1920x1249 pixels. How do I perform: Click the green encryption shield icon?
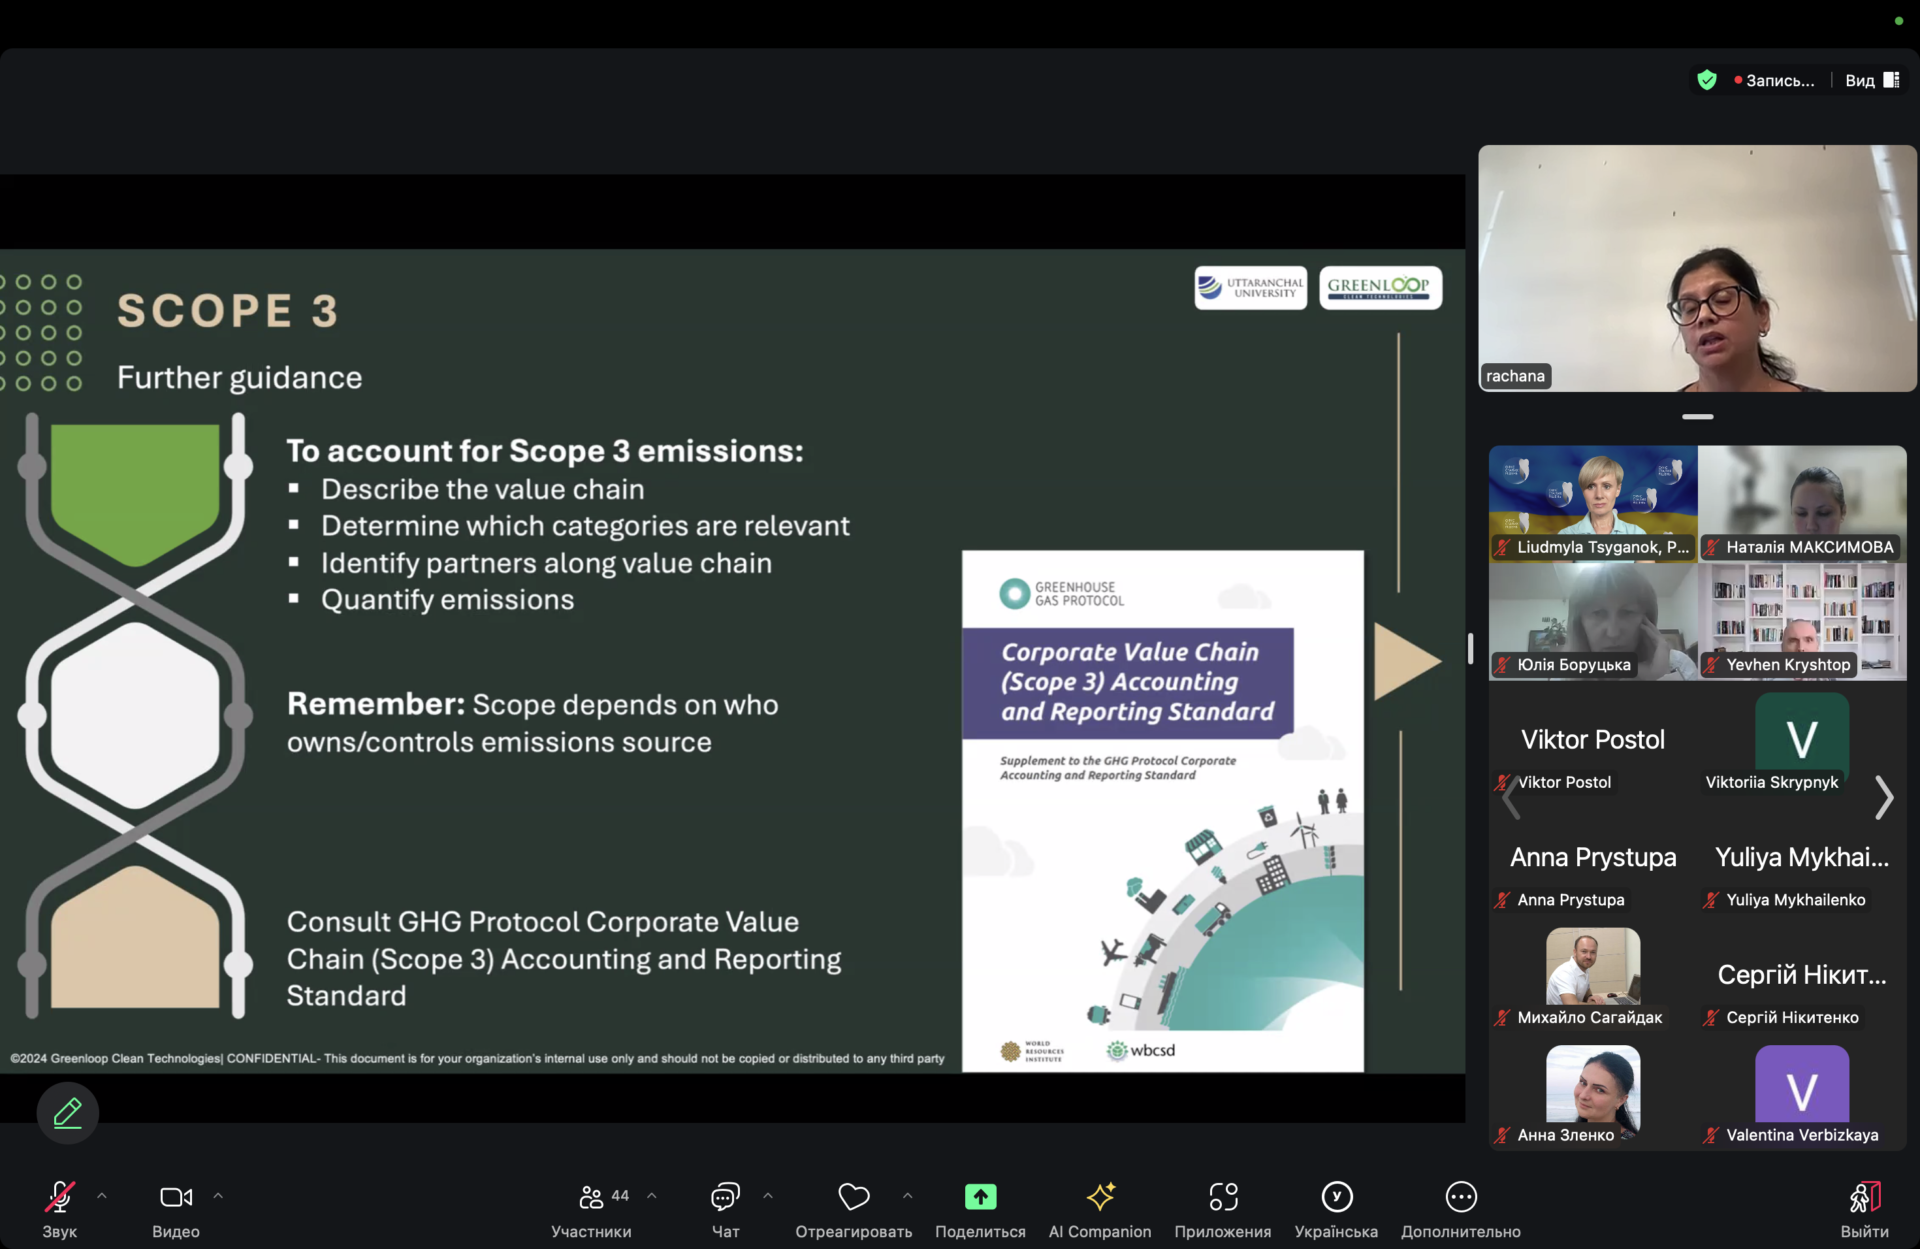1707,80
